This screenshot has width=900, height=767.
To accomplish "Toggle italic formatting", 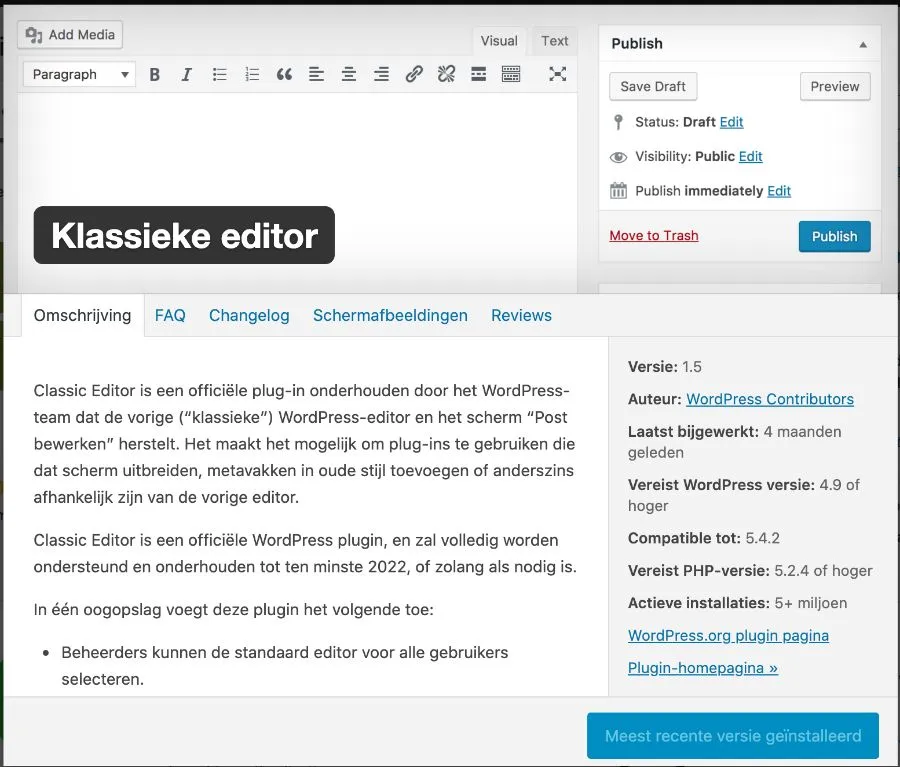I will [x=187, y=74].
